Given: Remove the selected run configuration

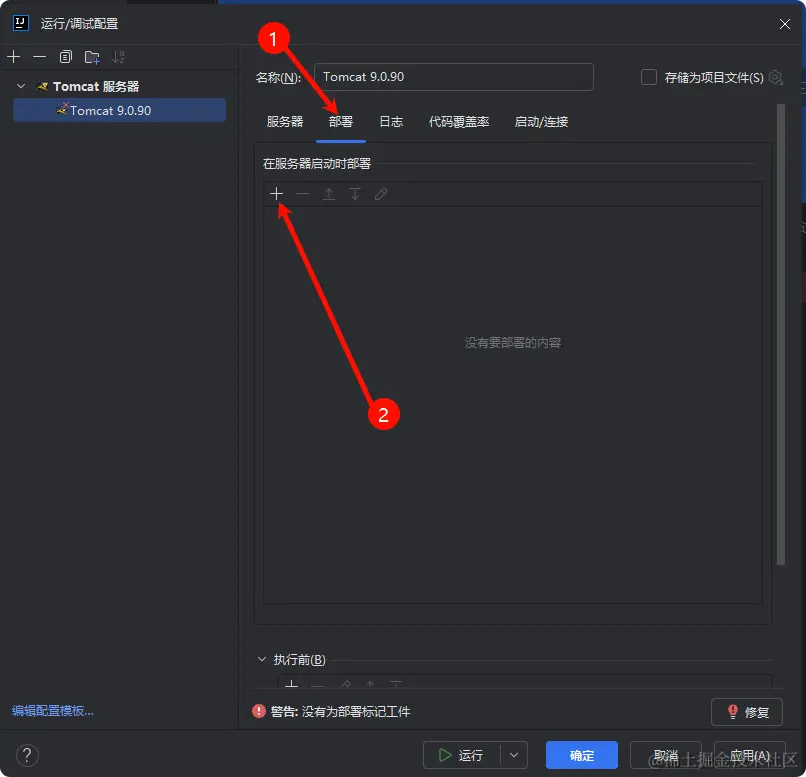Looking at the screenshot, I should (x=40, y=57).
